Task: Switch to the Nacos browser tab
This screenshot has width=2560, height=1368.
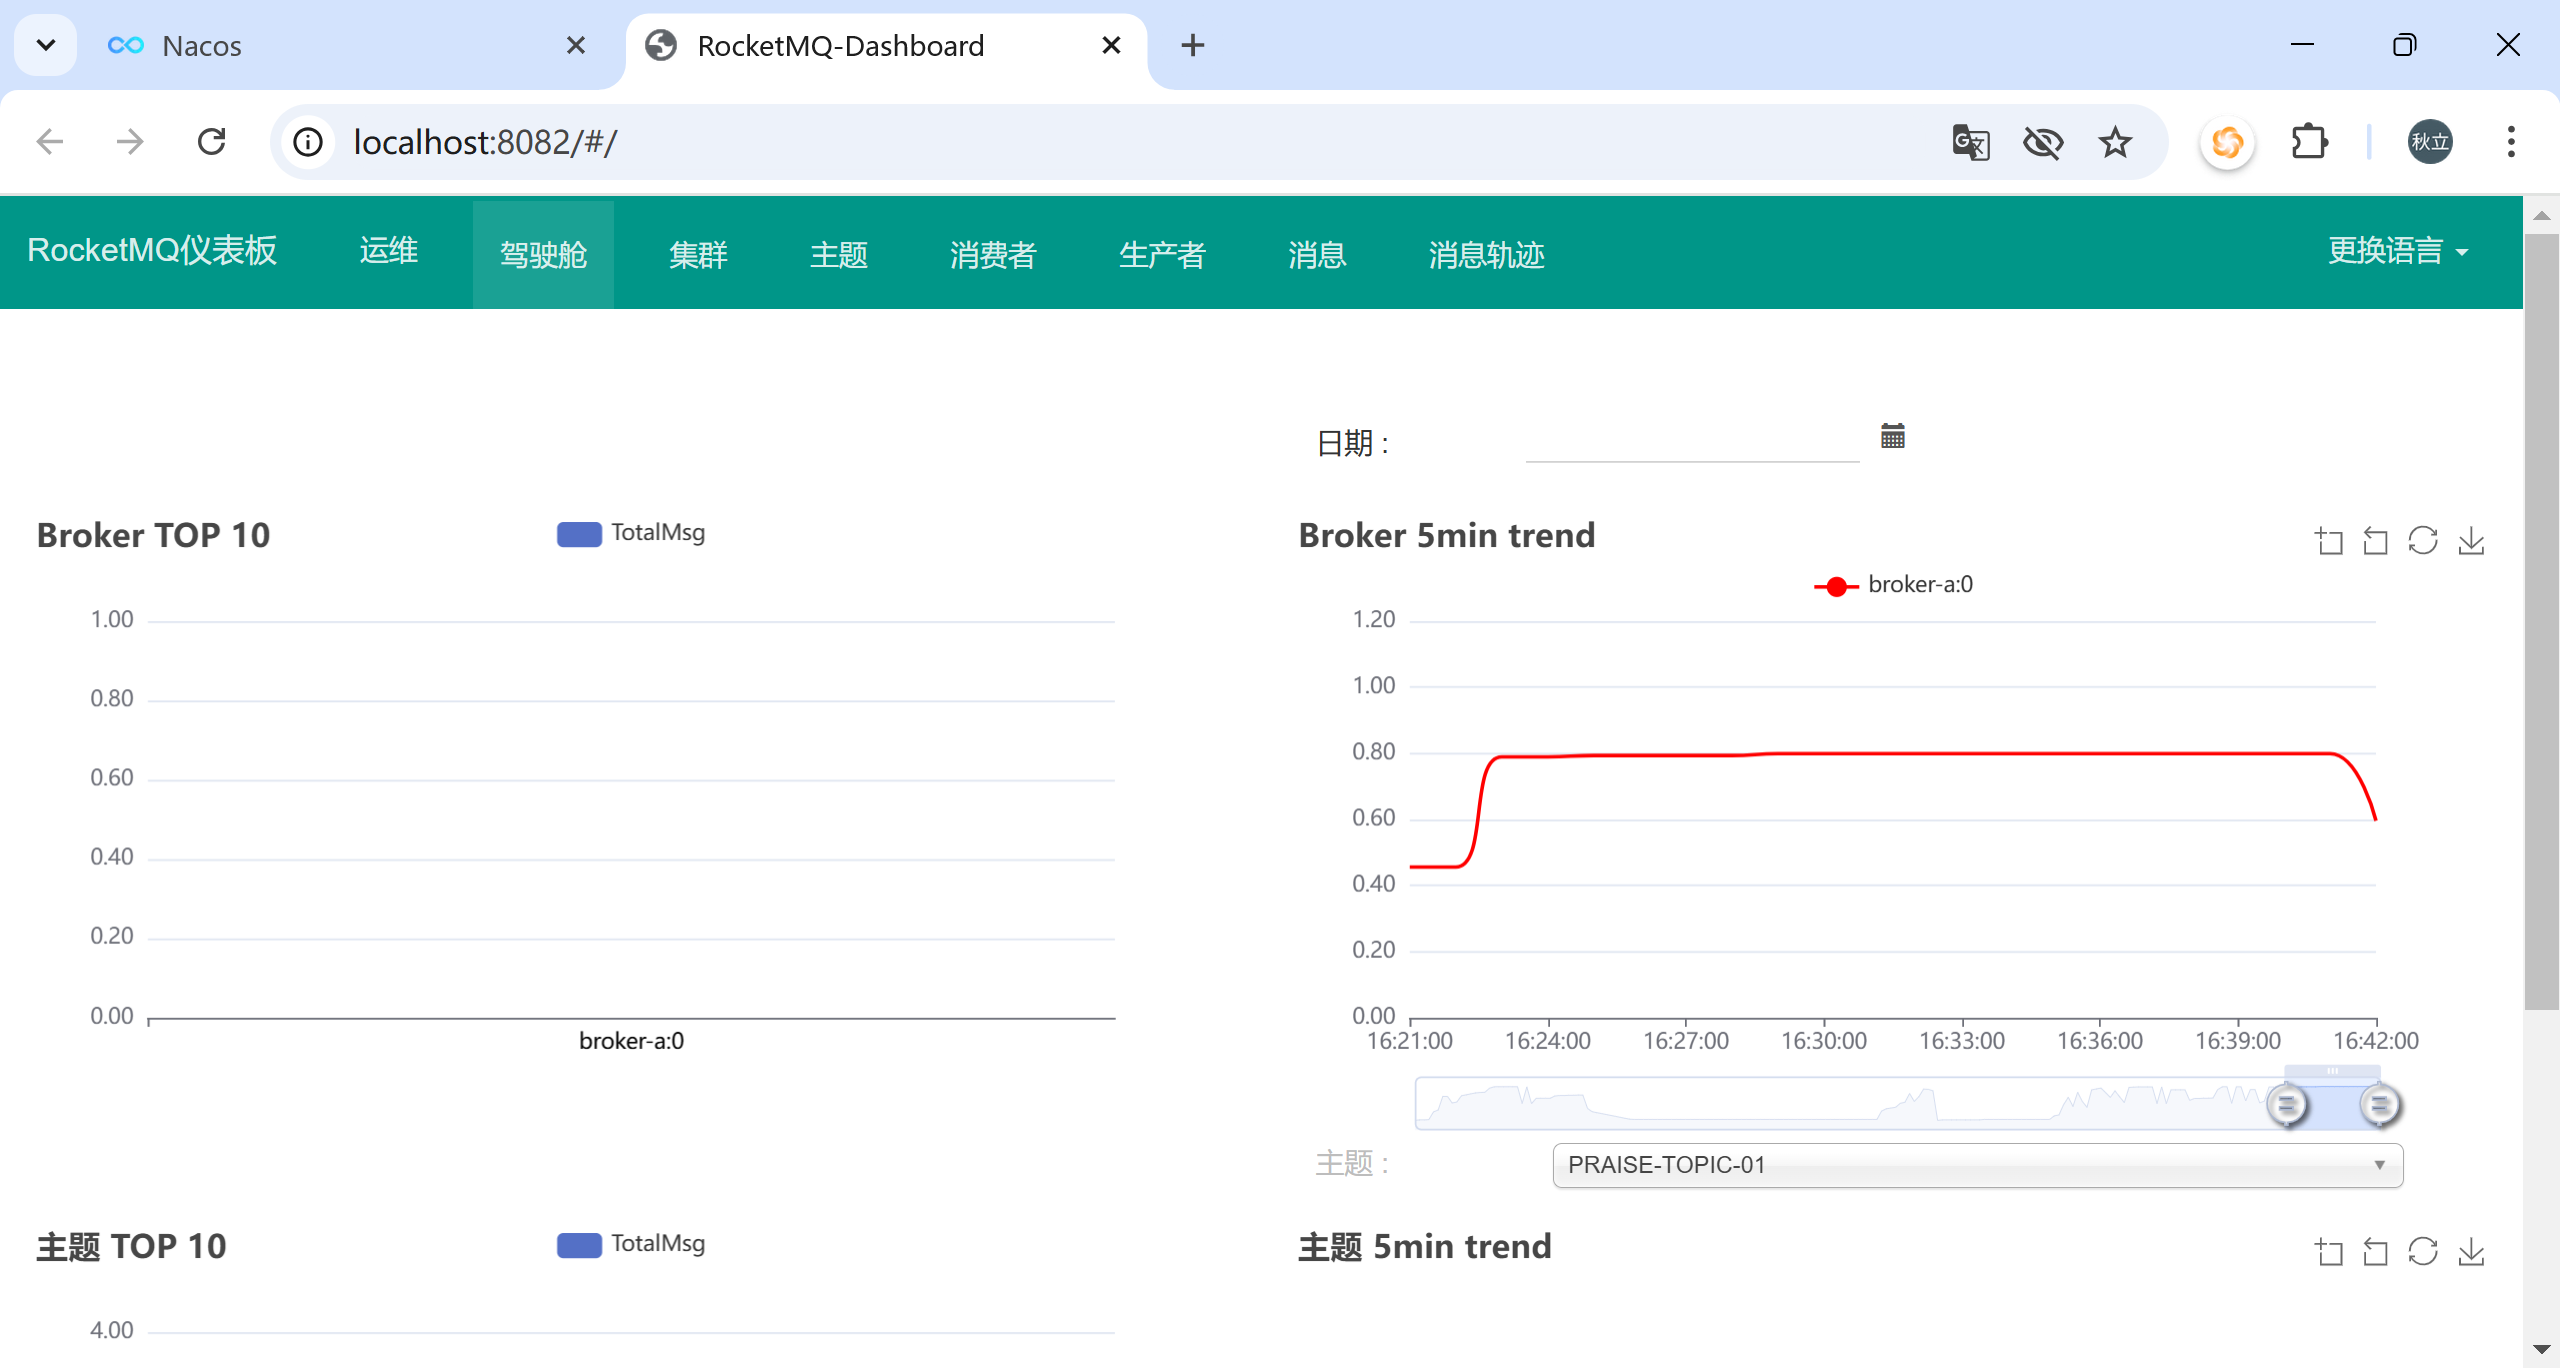Action: pyautogui.click(x=202, y=46)
